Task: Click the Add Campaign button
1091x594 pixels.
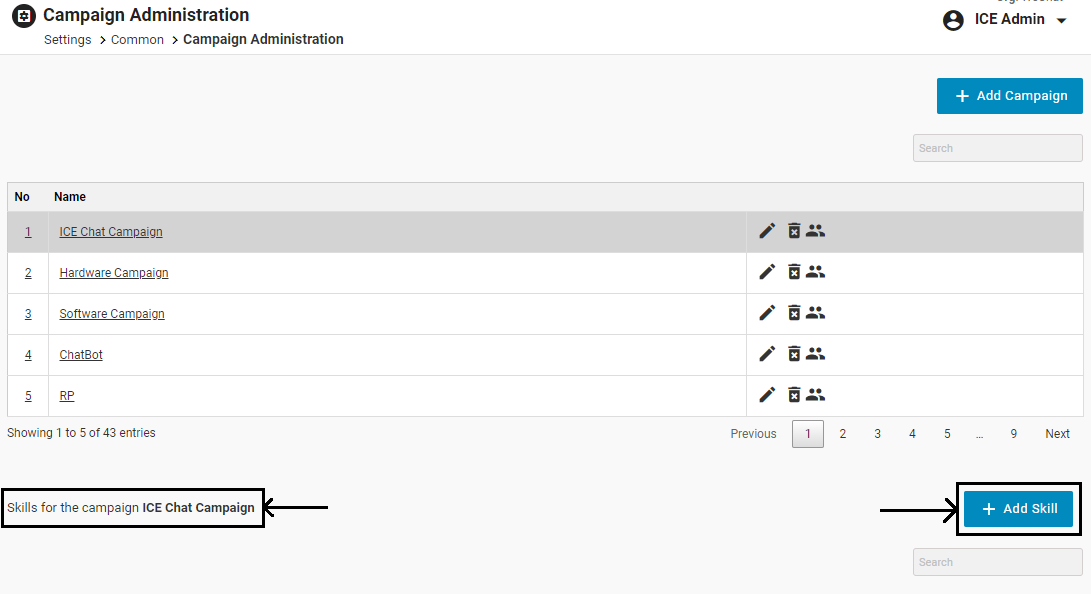Action: tap(1009, 96)
